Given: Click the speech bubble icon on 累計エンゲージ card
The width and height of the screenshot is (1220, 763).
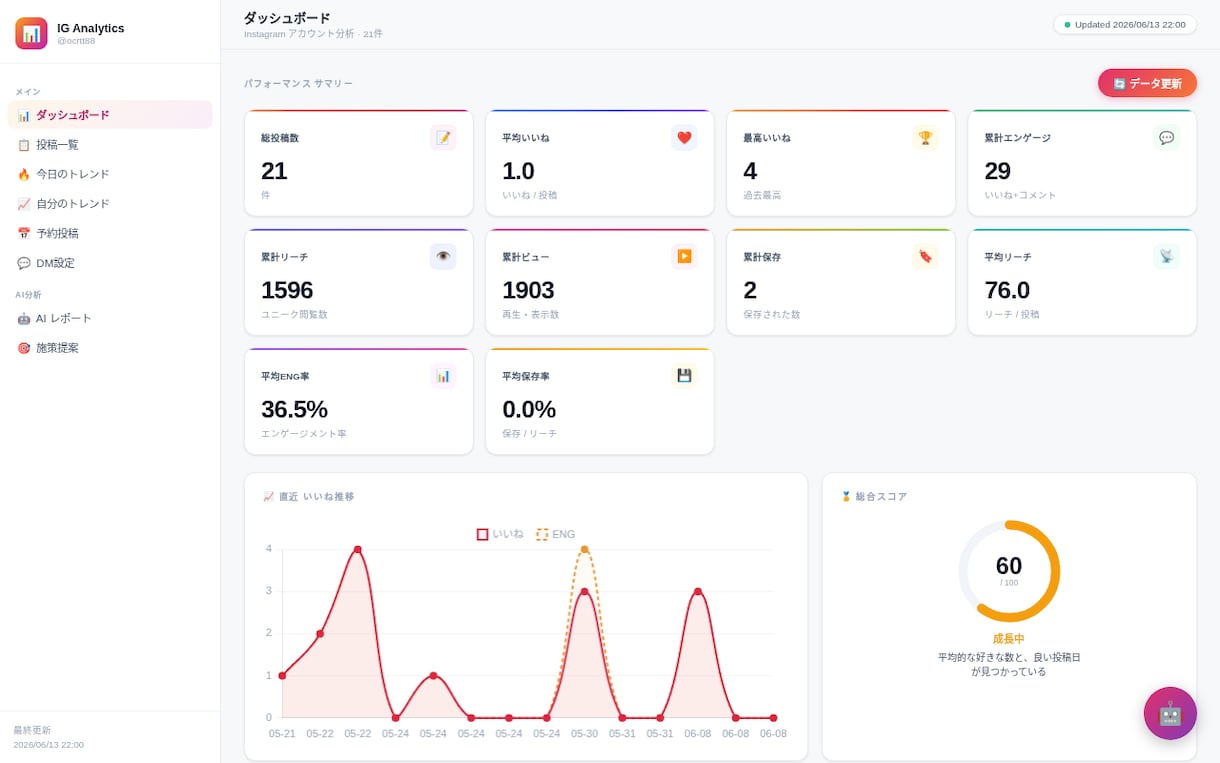Looking at the screenshot, I should [x=1166, y=138].
